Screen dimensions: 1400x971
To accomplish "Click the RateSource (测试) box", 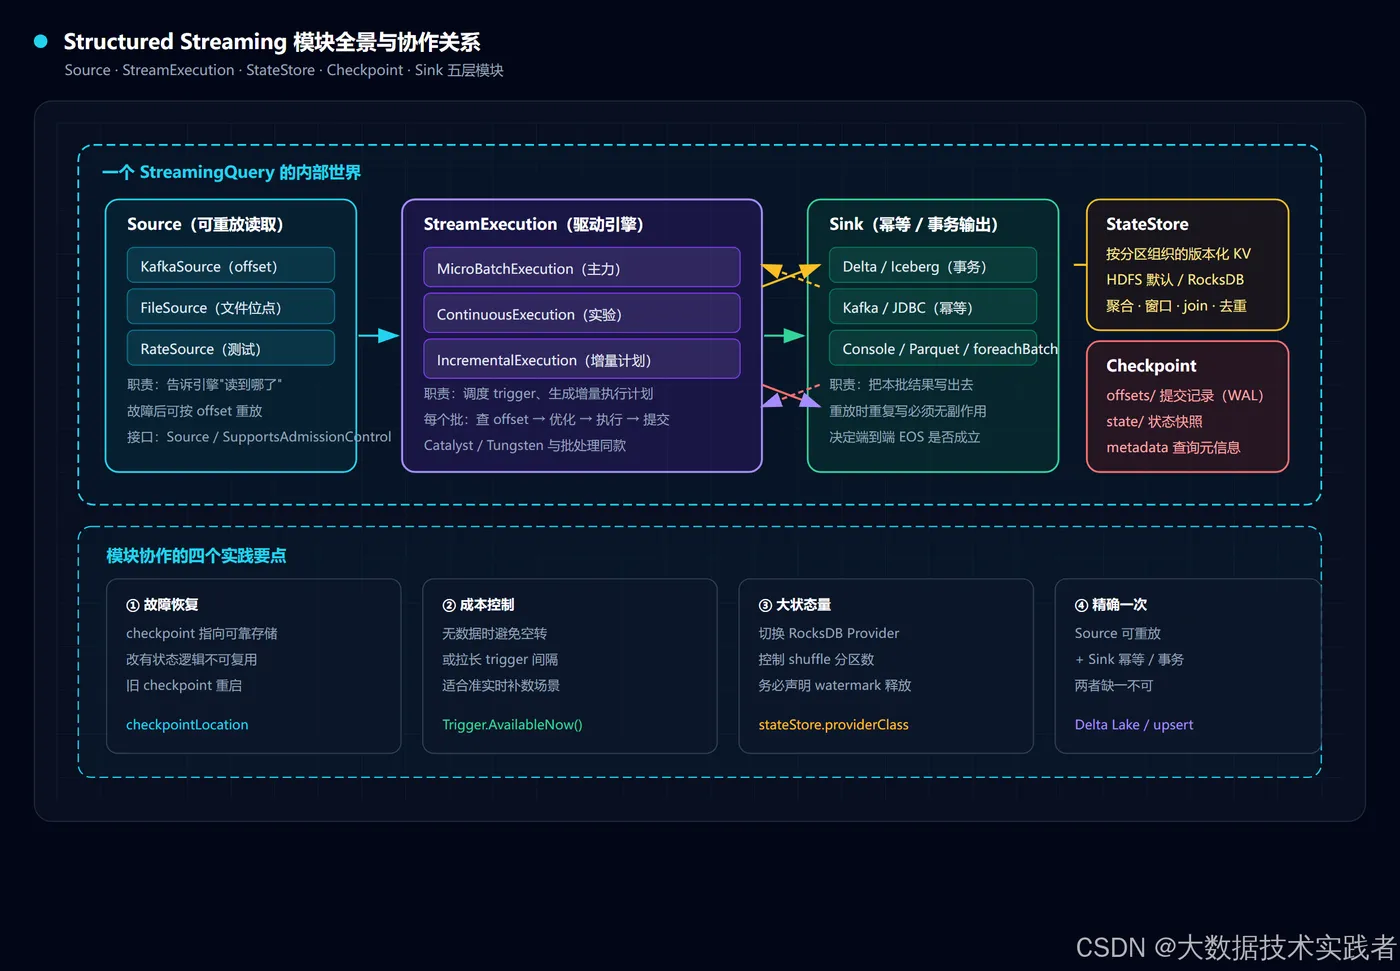I will (x=230, y=348).
